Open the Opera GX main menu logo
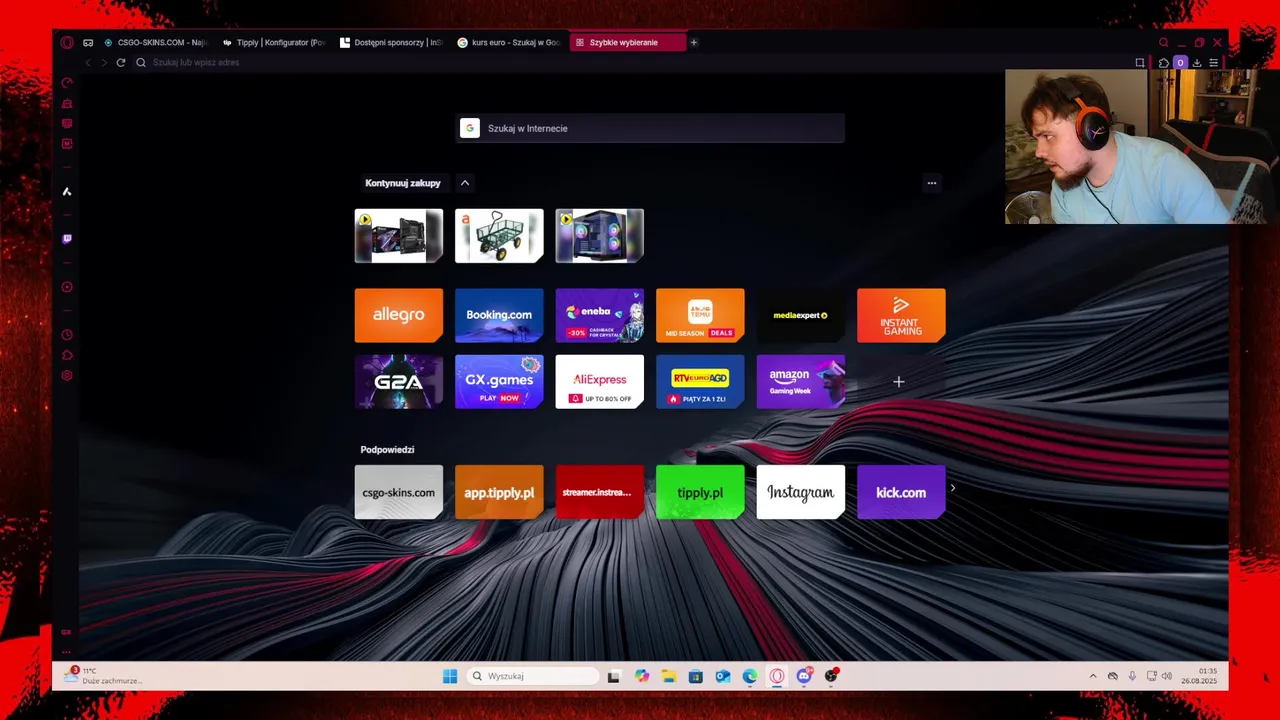The width and height of the screenshot is (1280, 720). click(67, 43)
